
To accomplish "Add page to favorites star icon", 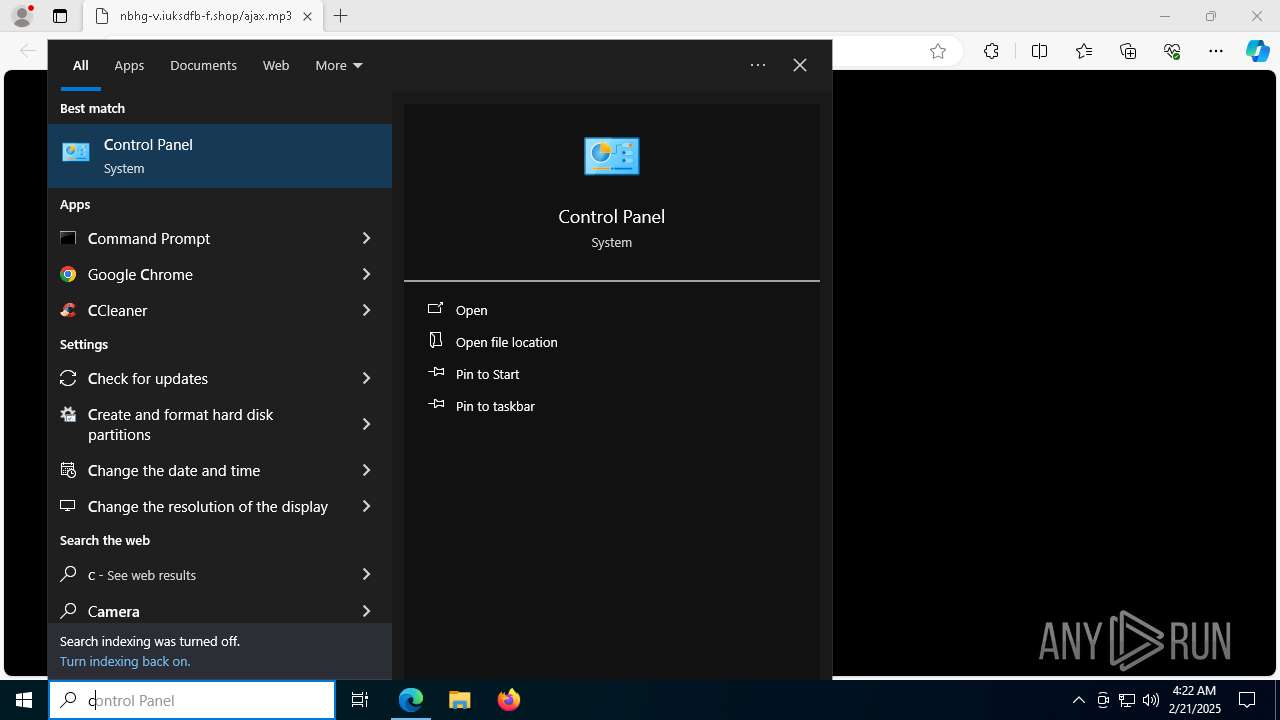I will (938, 51).
